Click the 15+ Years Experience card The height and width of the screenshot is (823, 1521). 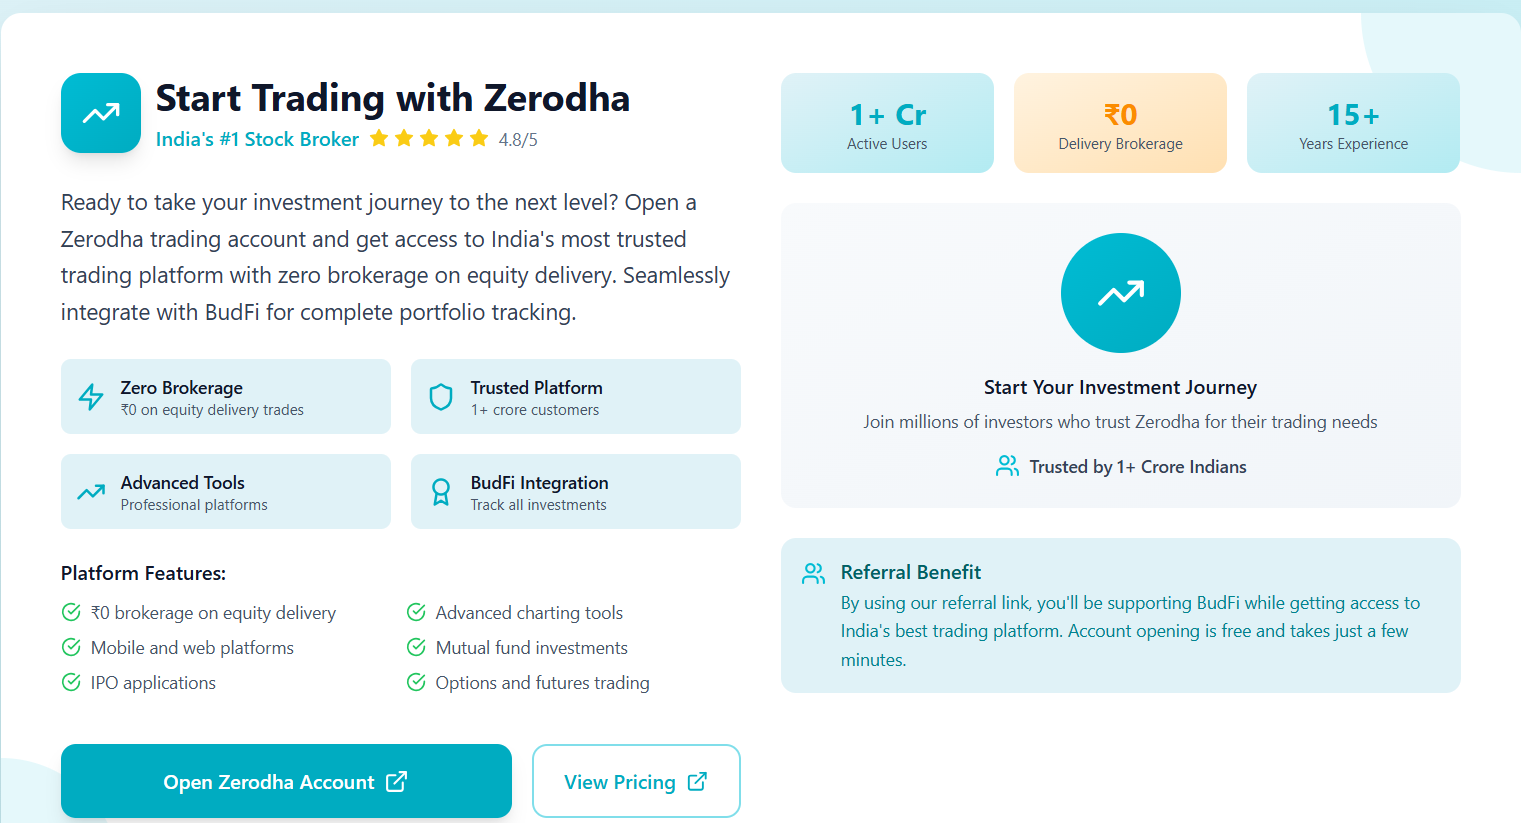[x=1353, y=123]
